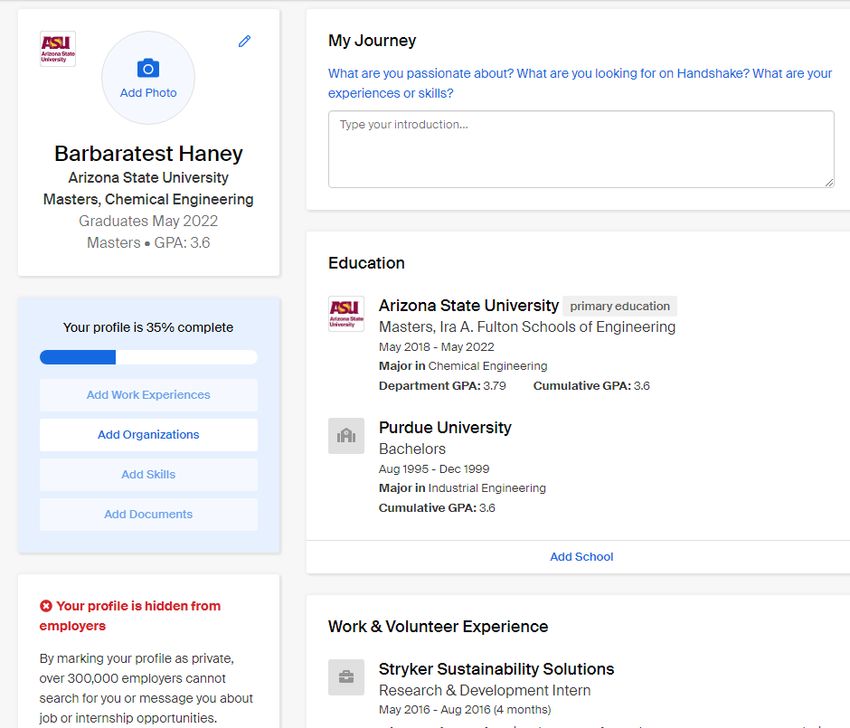Click the primary education badge
Screen dimensions: 850x728
pos(620,306)
